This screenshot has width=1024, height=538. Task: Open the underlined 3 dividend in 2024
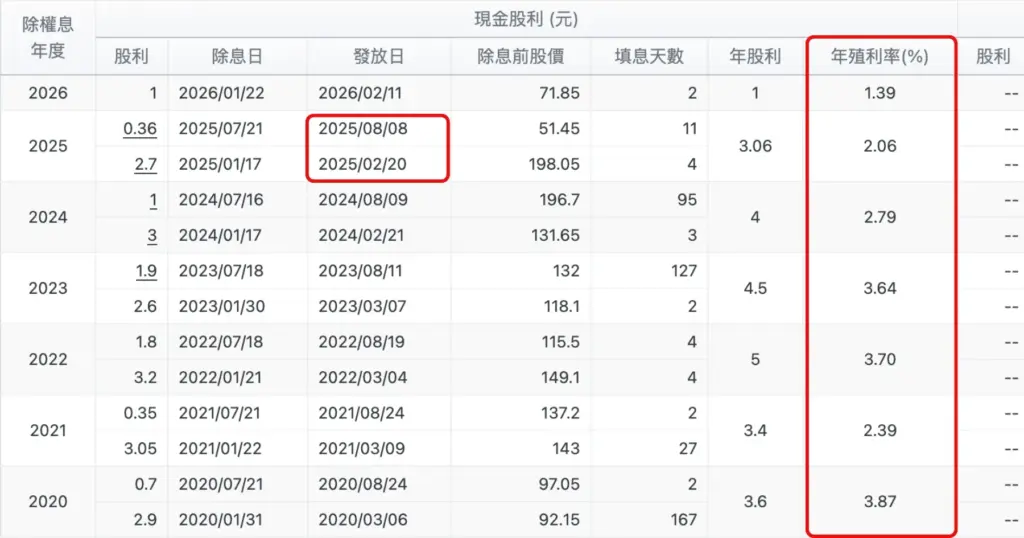pyautogui.click(x=153, y=235)
